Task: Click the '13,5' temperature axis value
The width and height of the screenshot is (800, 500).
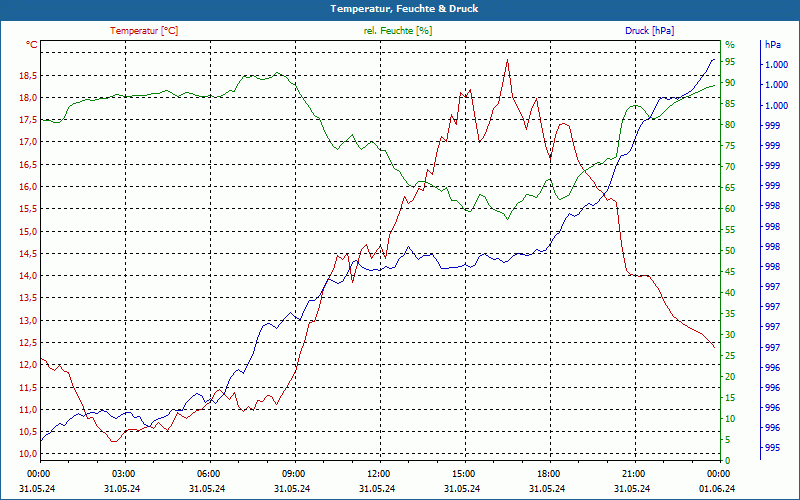Action: pos(28,298)
